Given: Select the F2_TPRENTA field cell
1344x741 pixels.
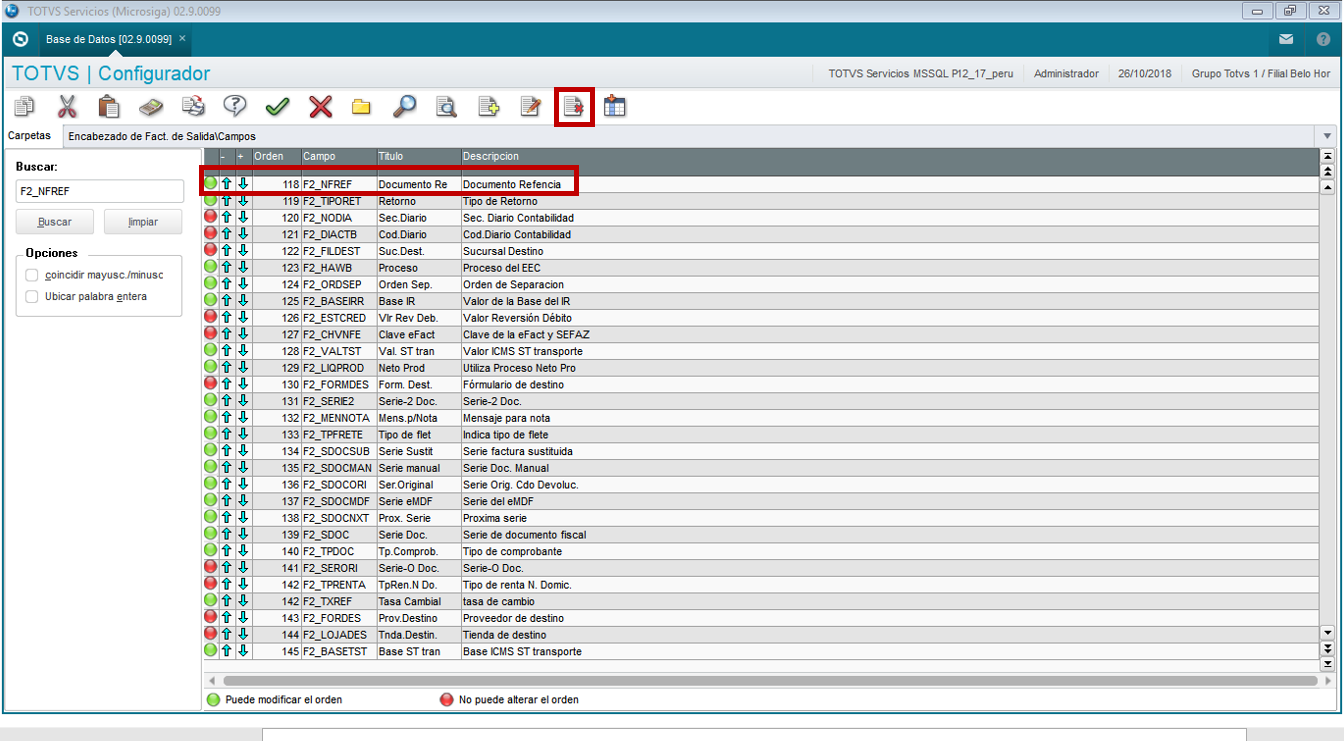Looking at the screenshot, I should click(x=338, y=584).
